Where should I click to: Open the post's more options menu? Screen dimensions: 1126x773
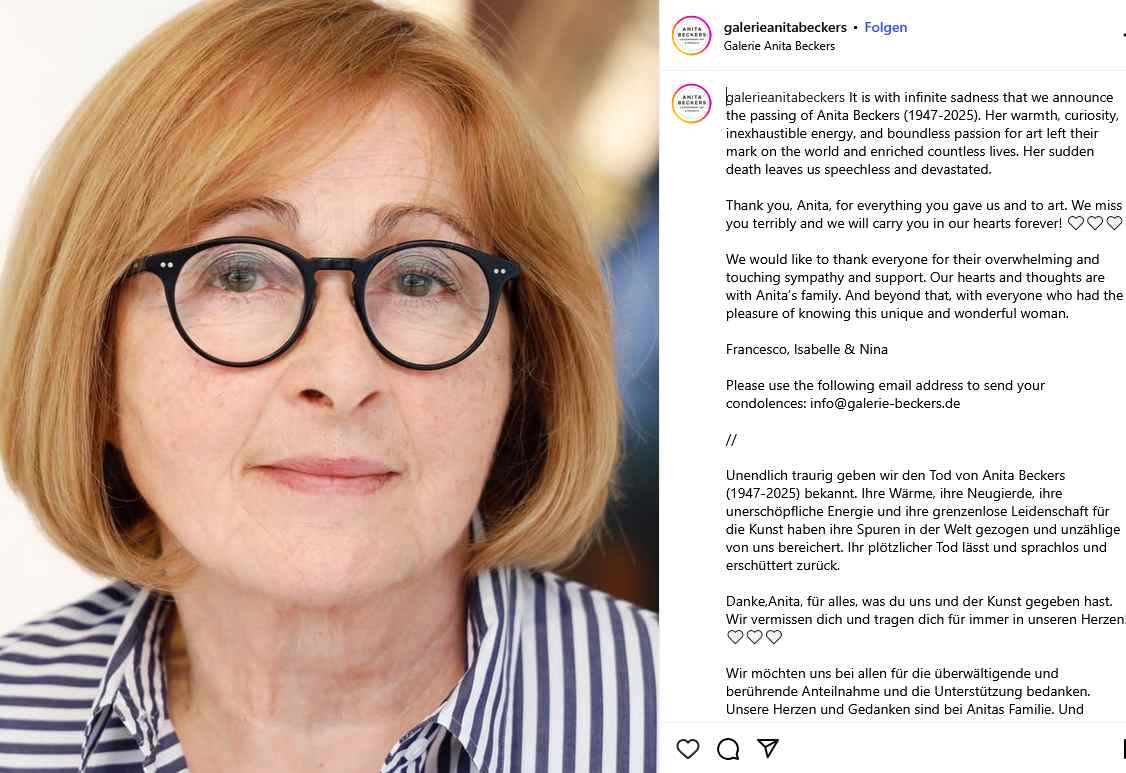point(1123,35)
